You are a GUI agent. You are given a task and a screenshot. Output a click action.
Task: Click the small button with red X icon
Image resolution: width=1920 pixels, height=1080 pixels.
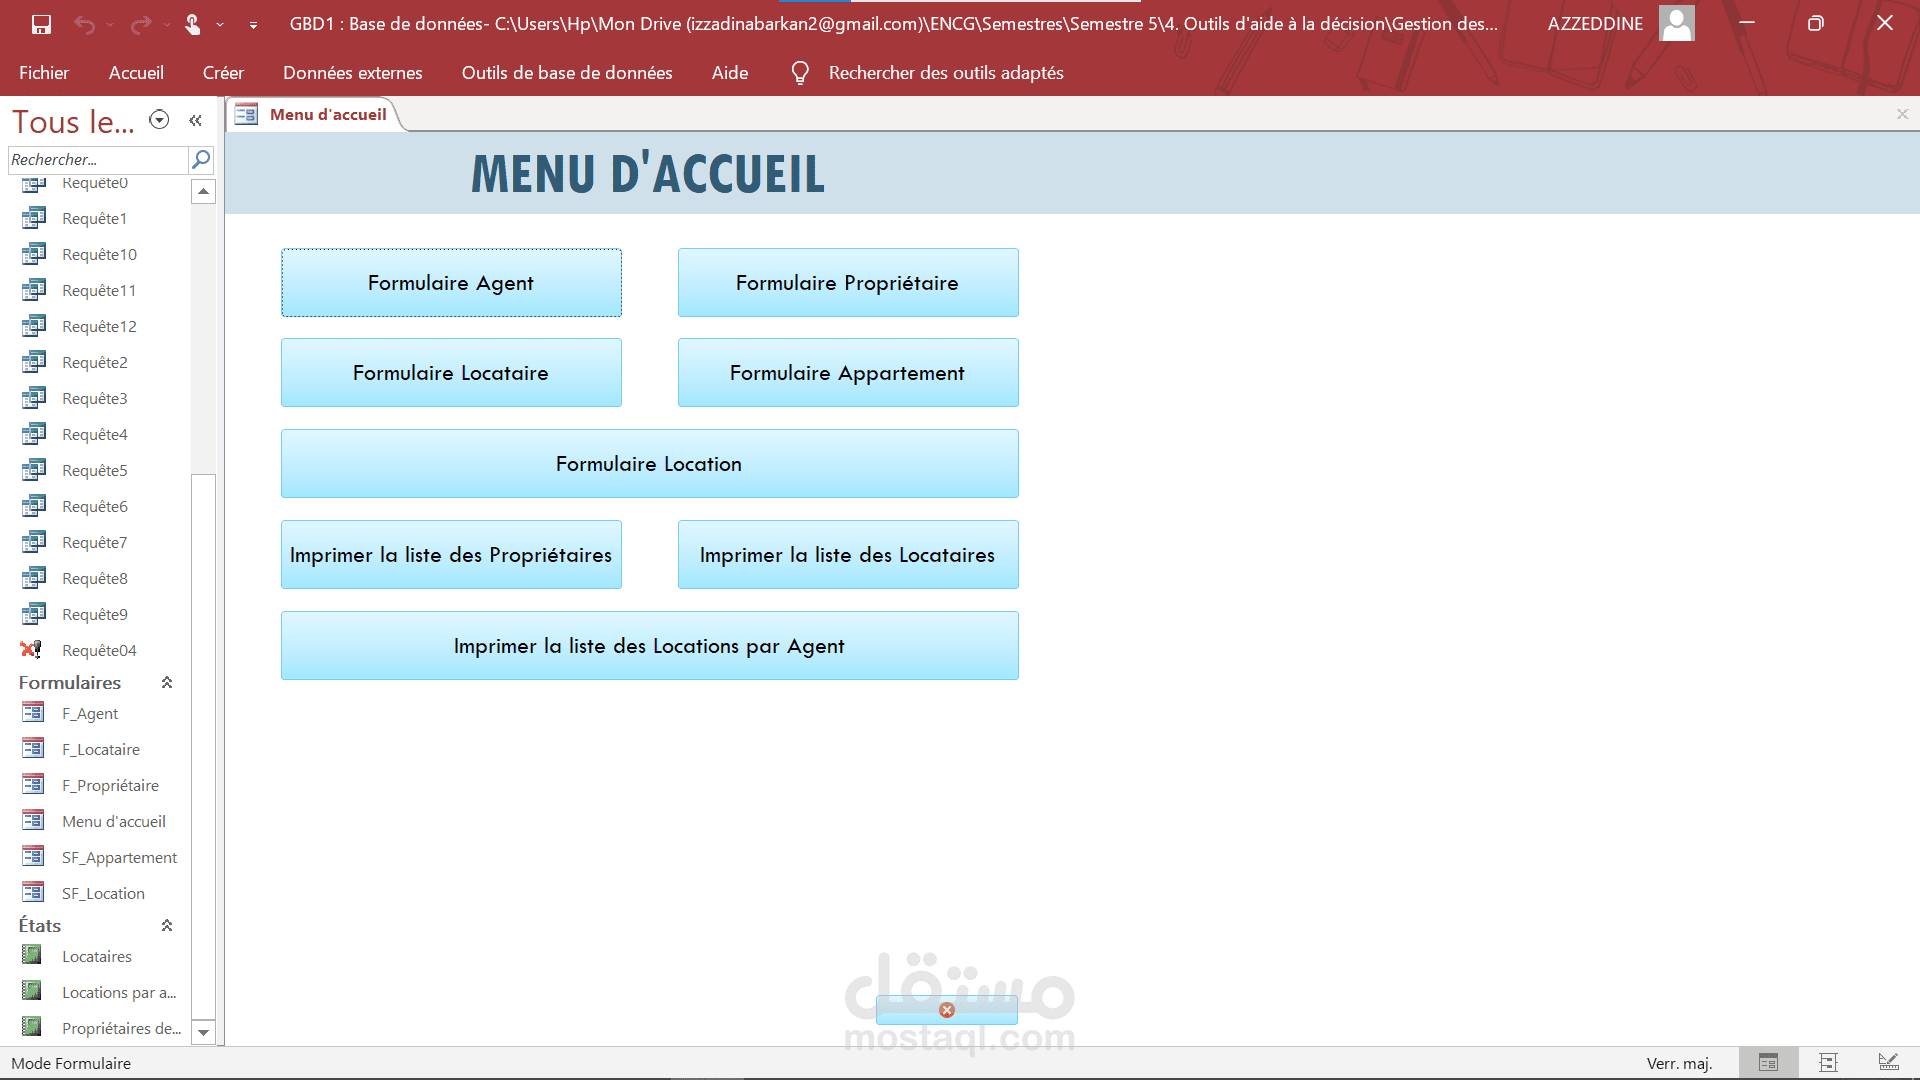(947, 1010)
